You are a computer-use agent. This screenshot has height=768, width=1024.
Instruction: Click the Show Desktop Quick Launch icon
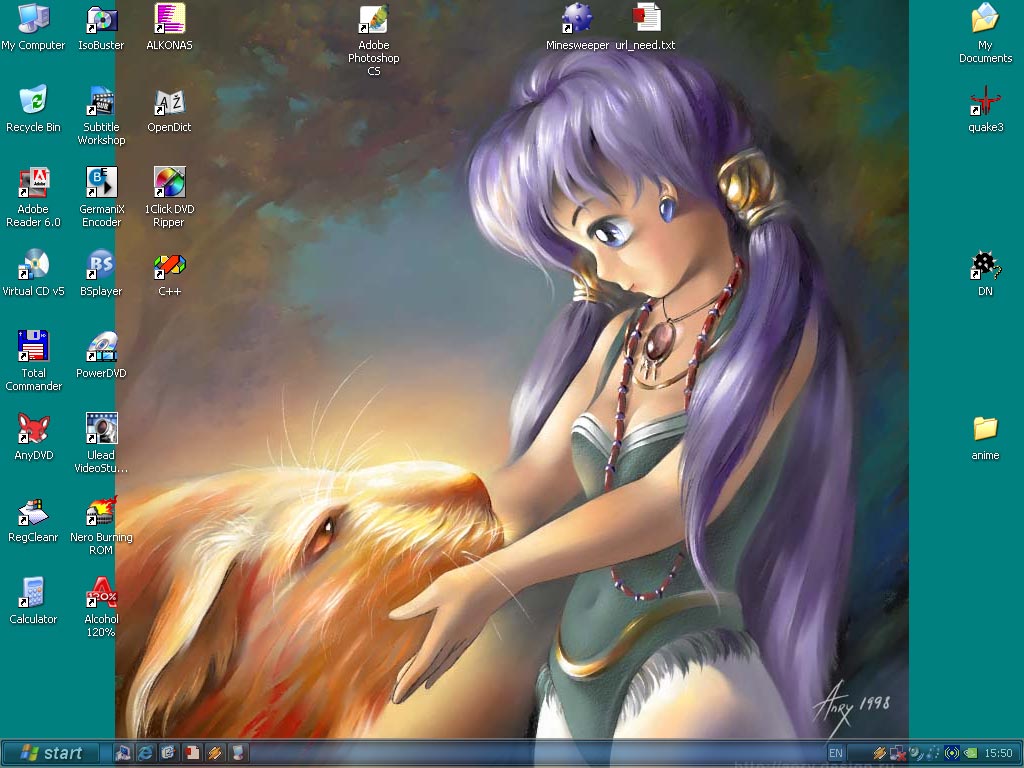(124, 753)
